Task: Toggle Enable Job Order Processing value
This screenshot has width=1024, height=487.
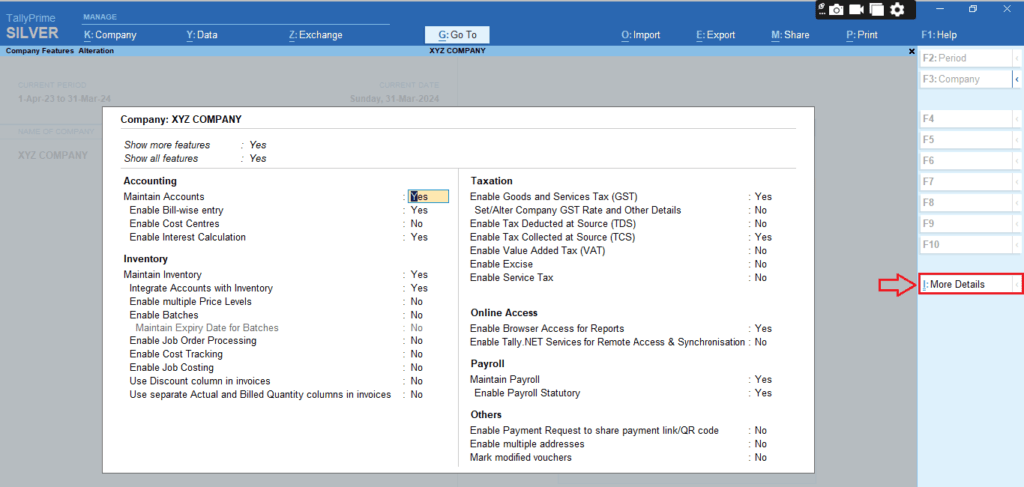Action: [x=417, y=341]
